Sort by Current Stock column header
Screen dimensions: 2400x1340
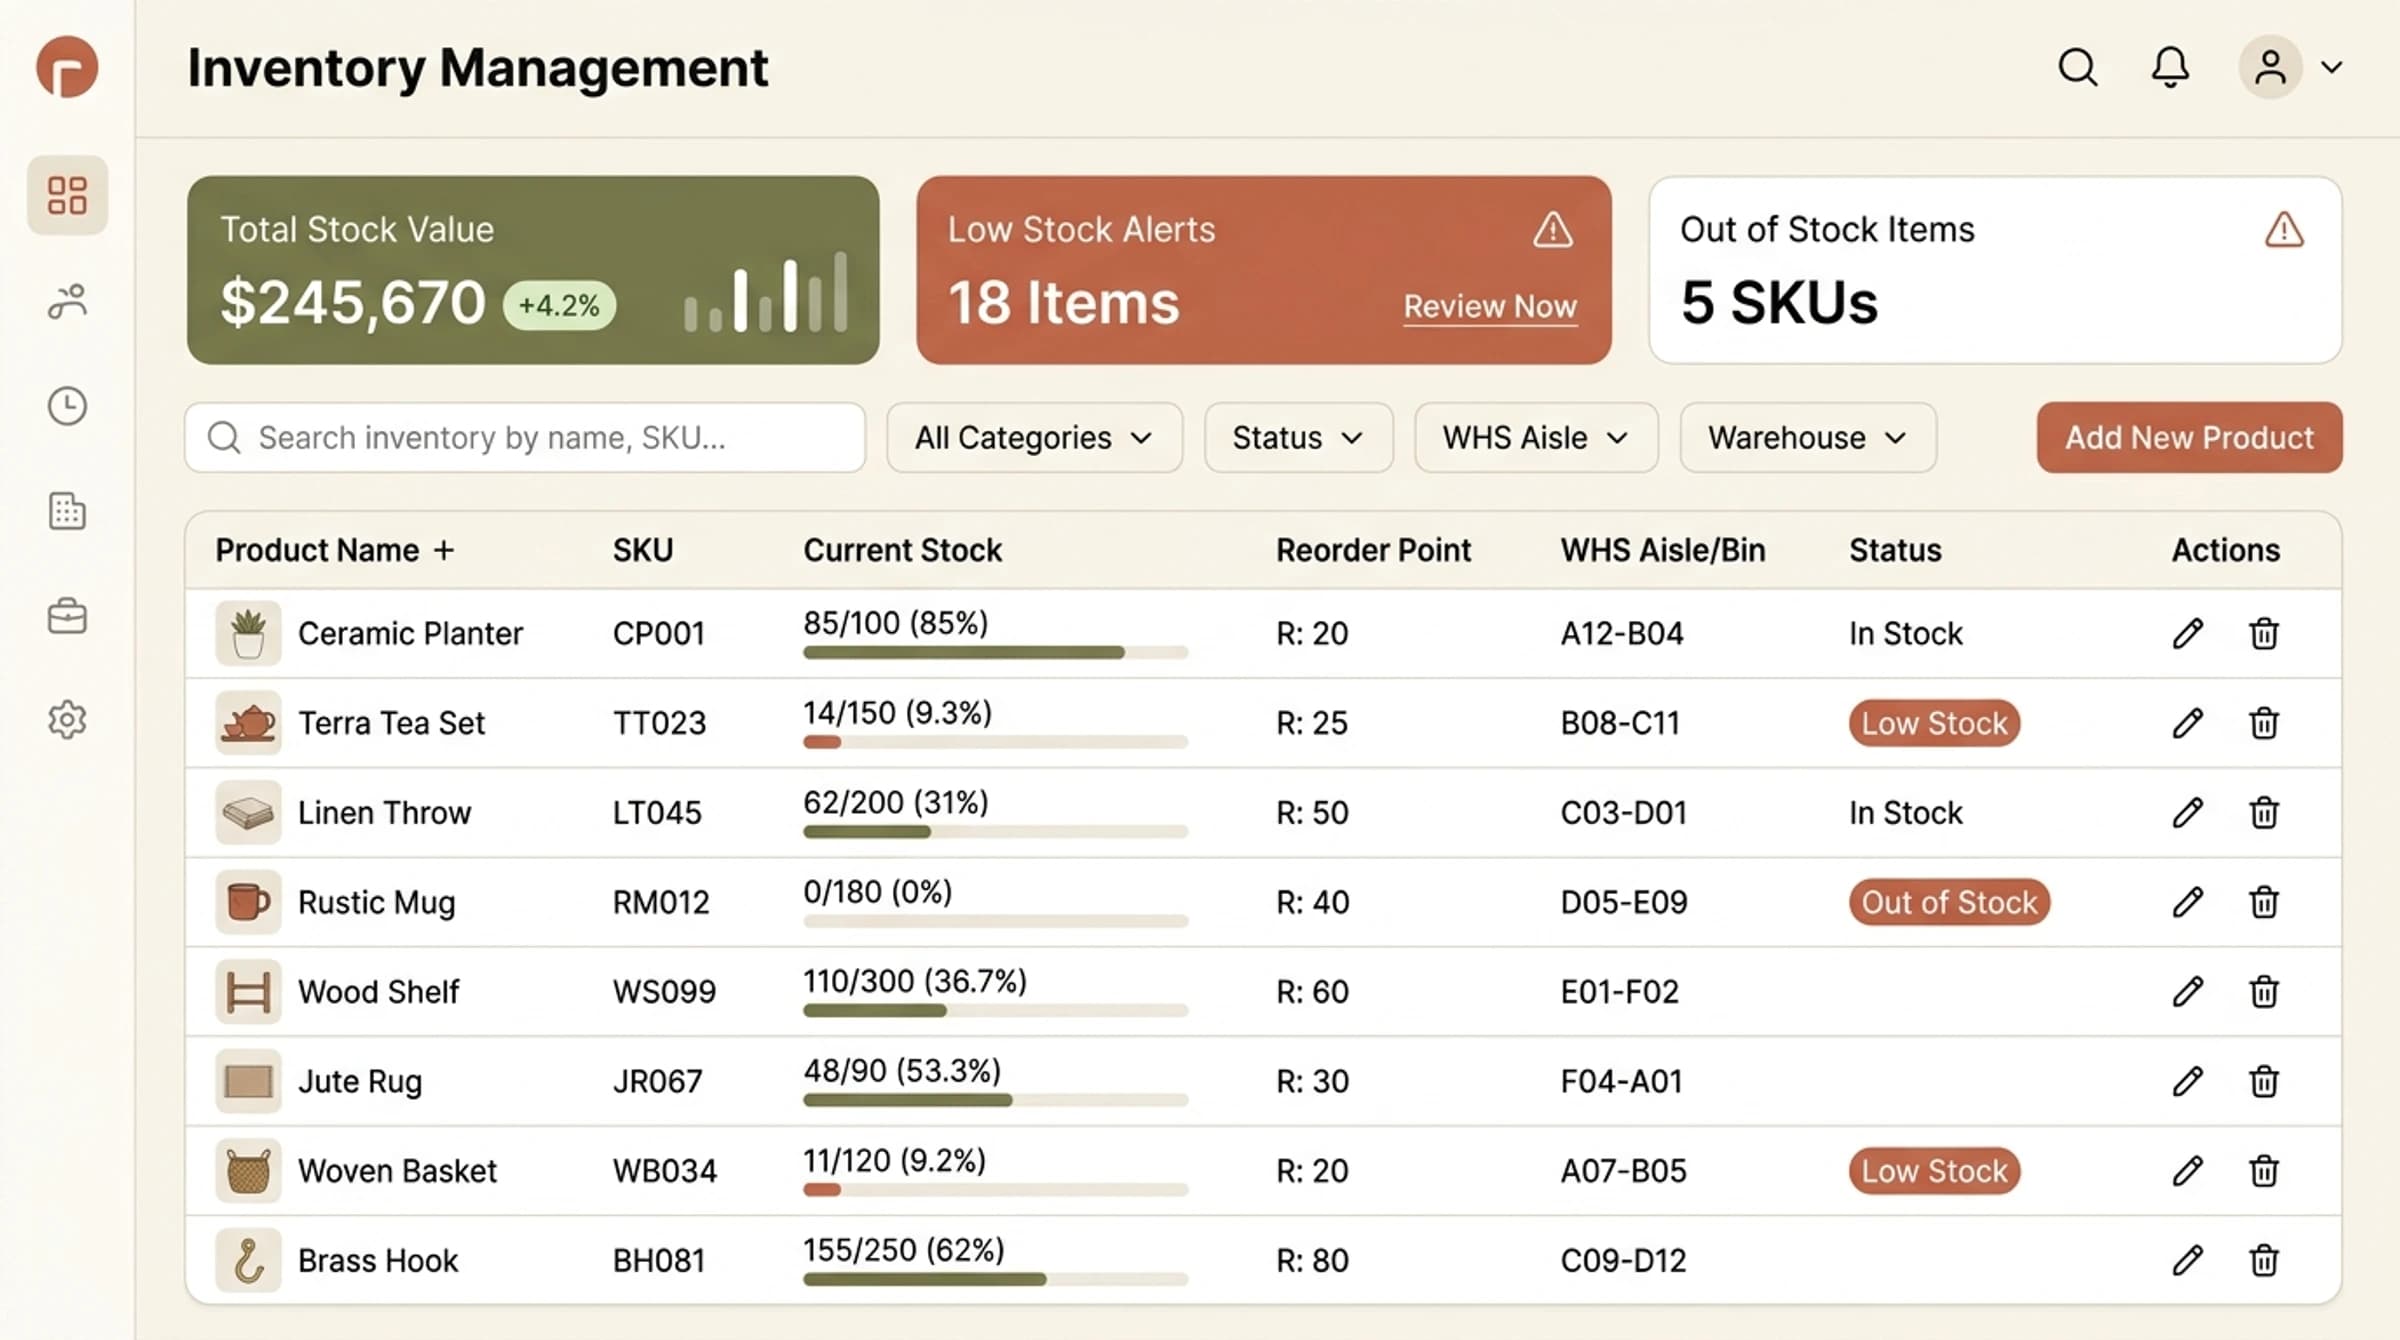[x=902, y=550]
